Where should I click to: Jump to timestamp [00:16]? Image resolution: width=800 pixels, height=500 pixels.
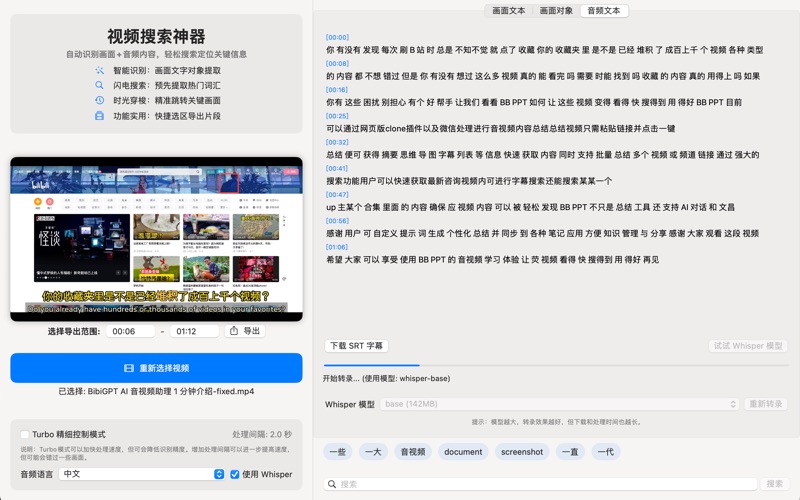point(337,89)
